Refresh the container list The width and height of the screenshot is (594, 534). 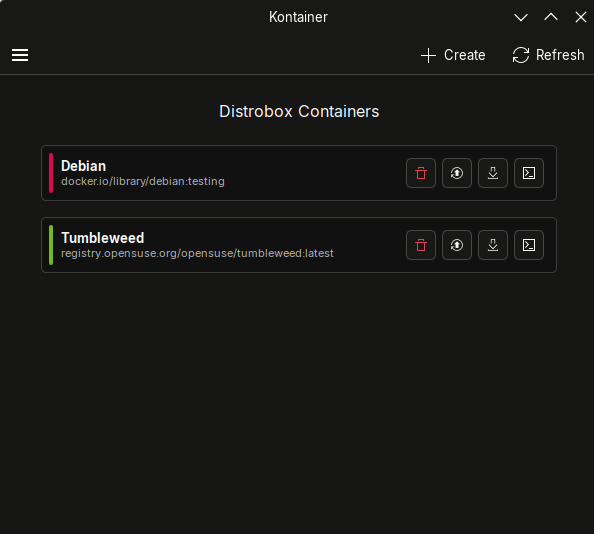tap(548, 55)
